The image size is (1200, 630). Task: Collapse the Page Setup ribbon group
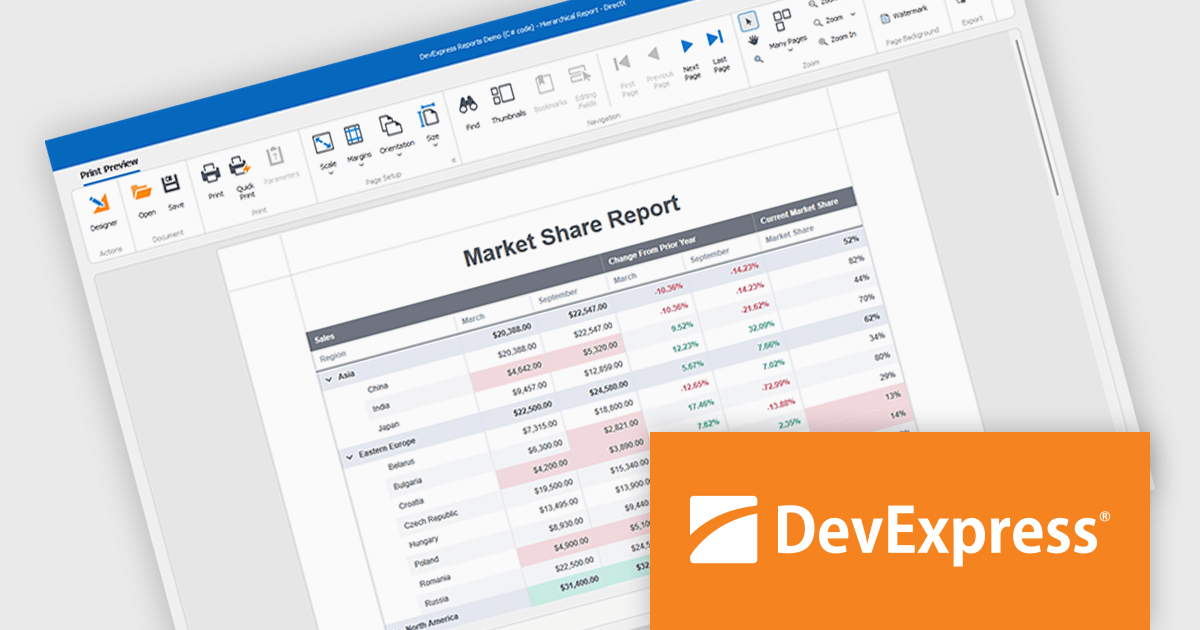[454, 159]
